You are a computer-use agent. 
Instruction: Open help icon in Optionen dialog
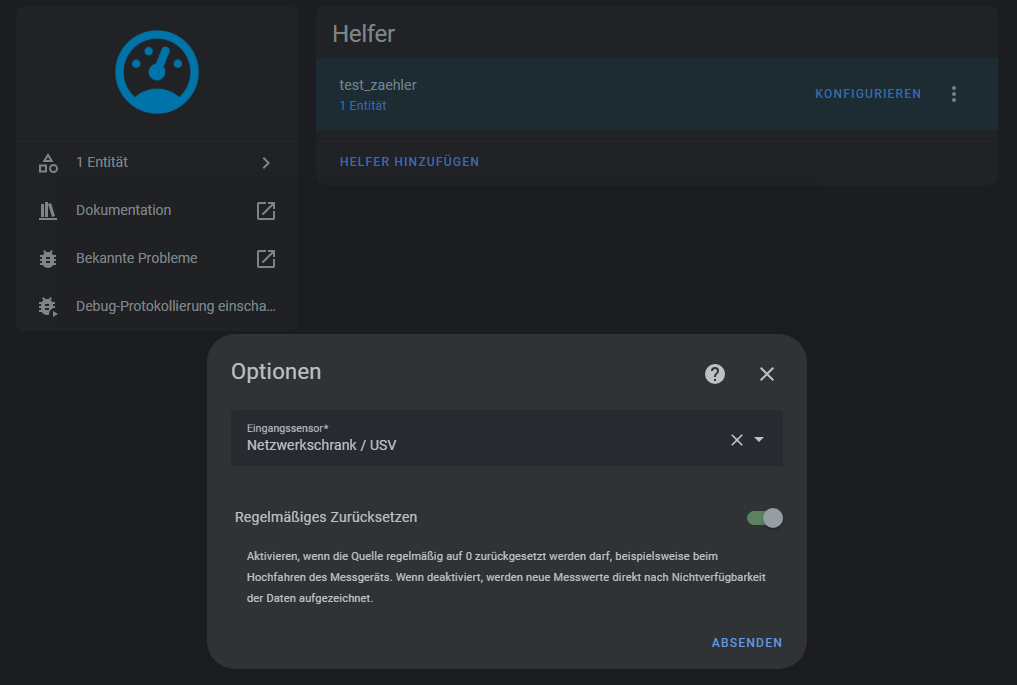pos(715,374)
